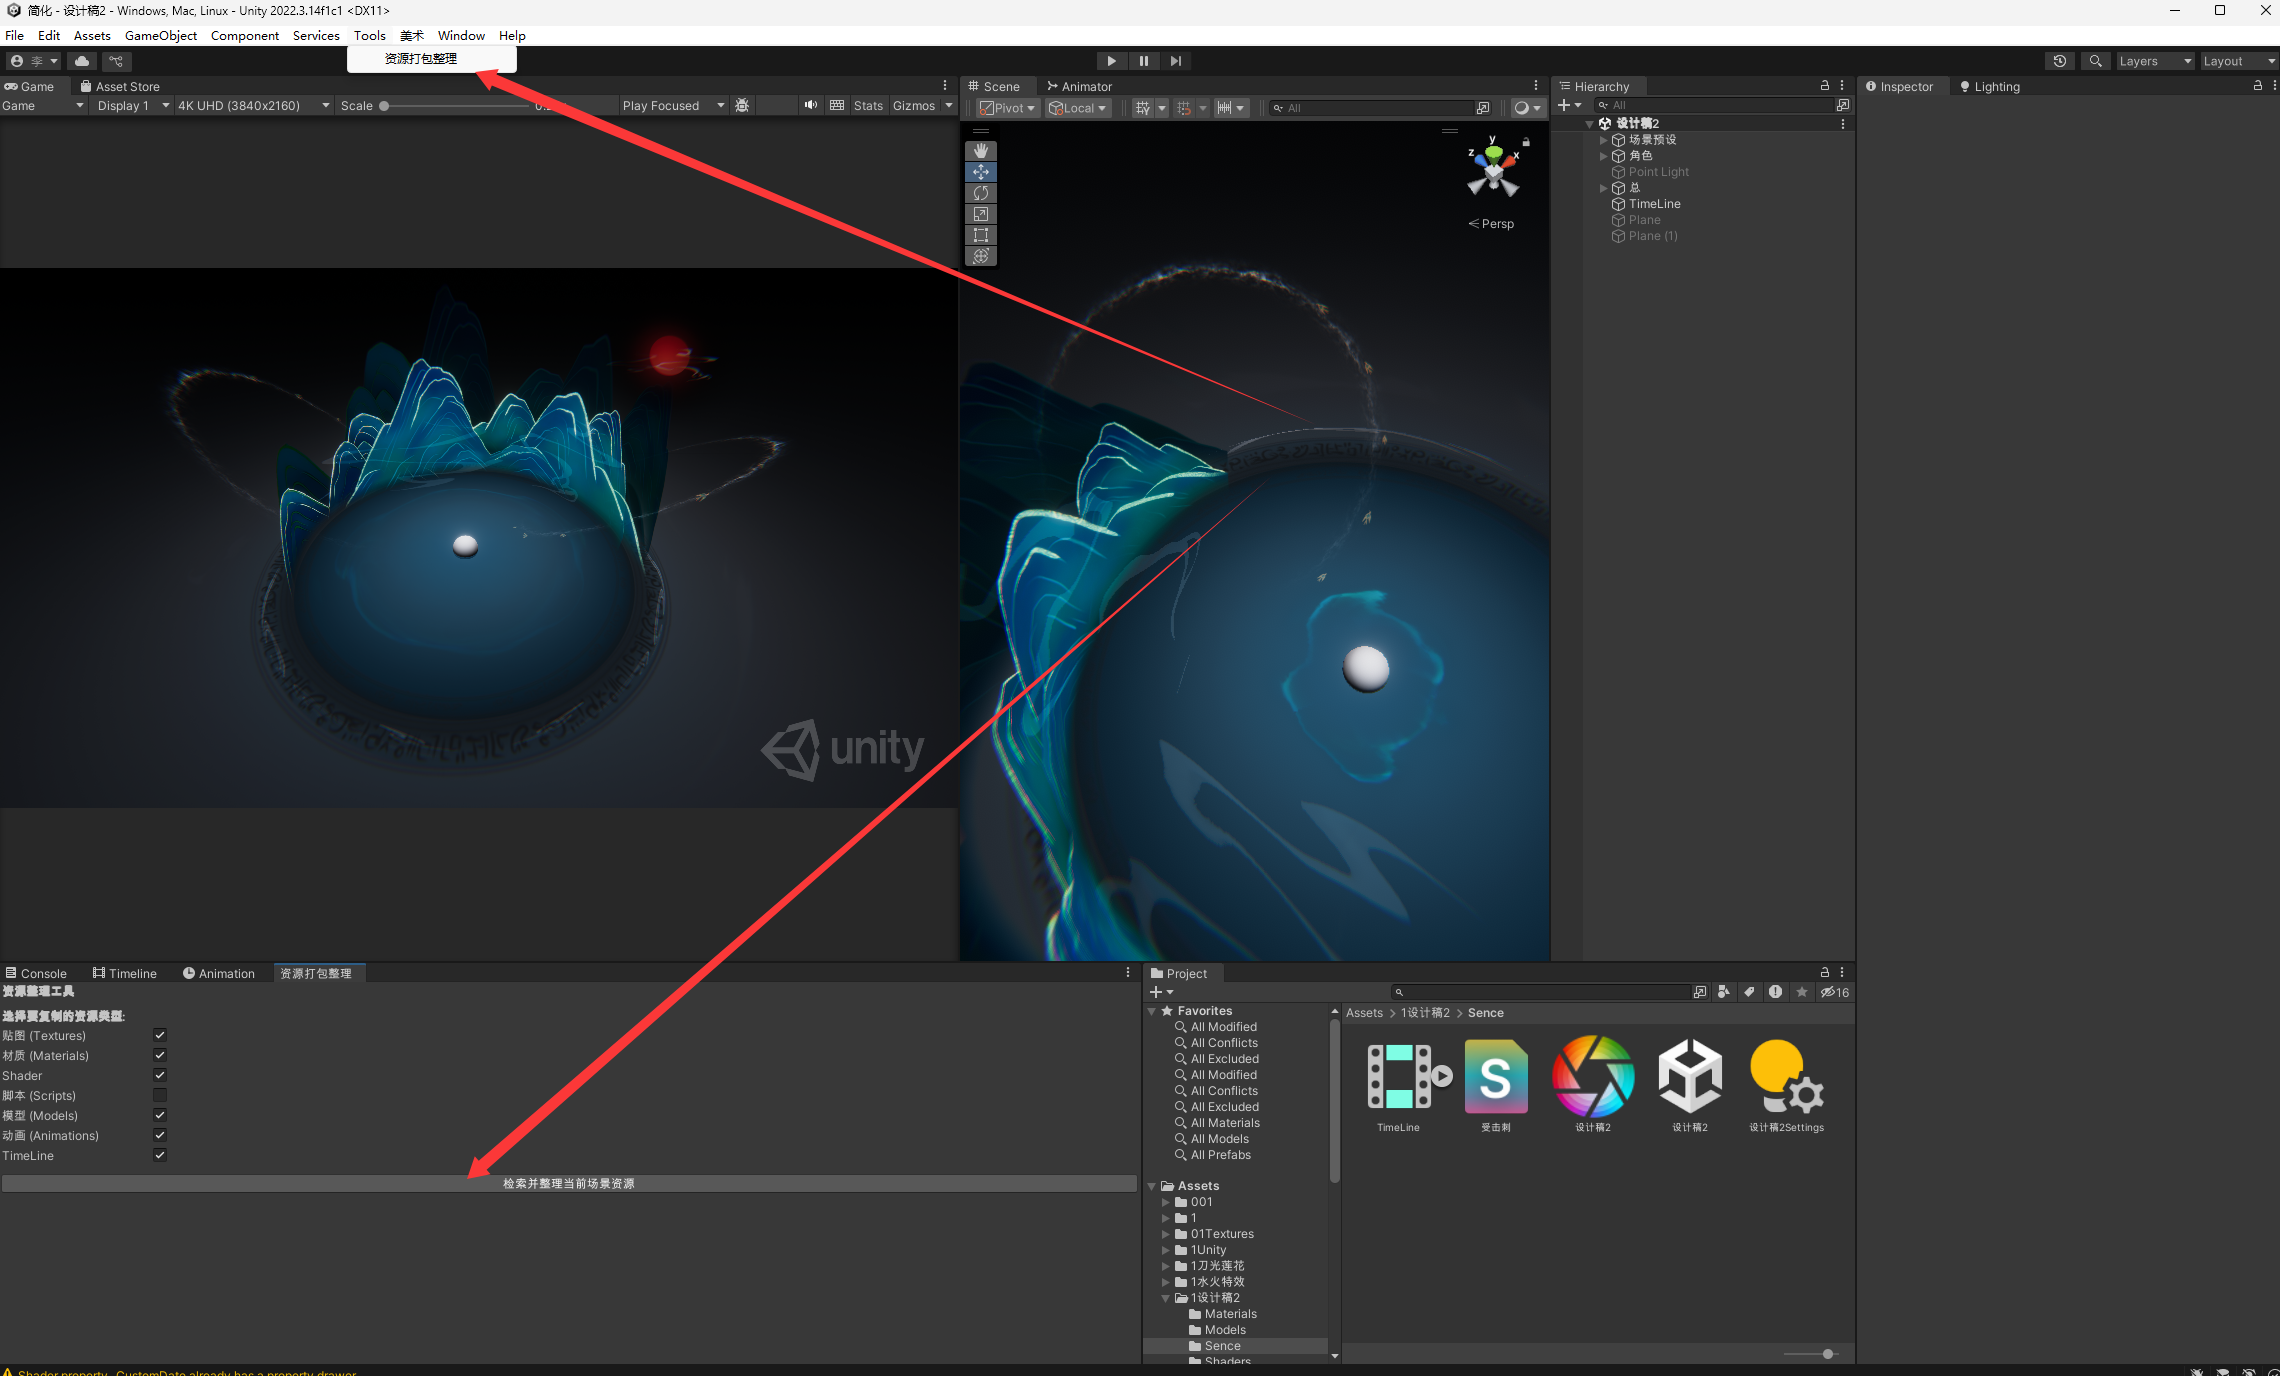Screen dimensions: 2280x1376
Task: Select the Transform tool in Scene
Action: [x=980, y=256]
